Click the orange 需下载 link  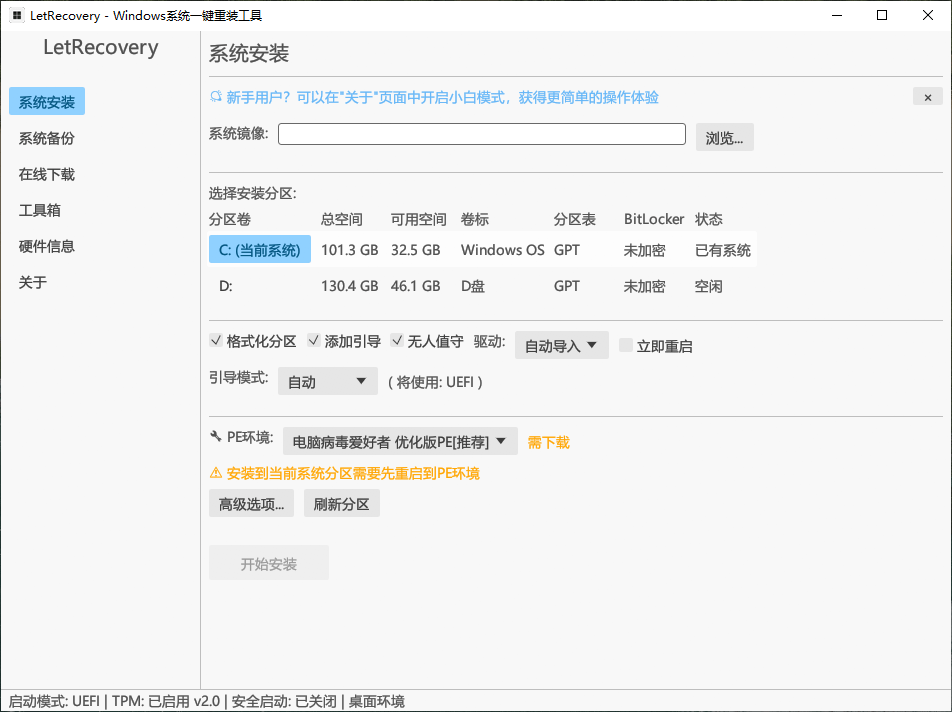click(548, 442)
